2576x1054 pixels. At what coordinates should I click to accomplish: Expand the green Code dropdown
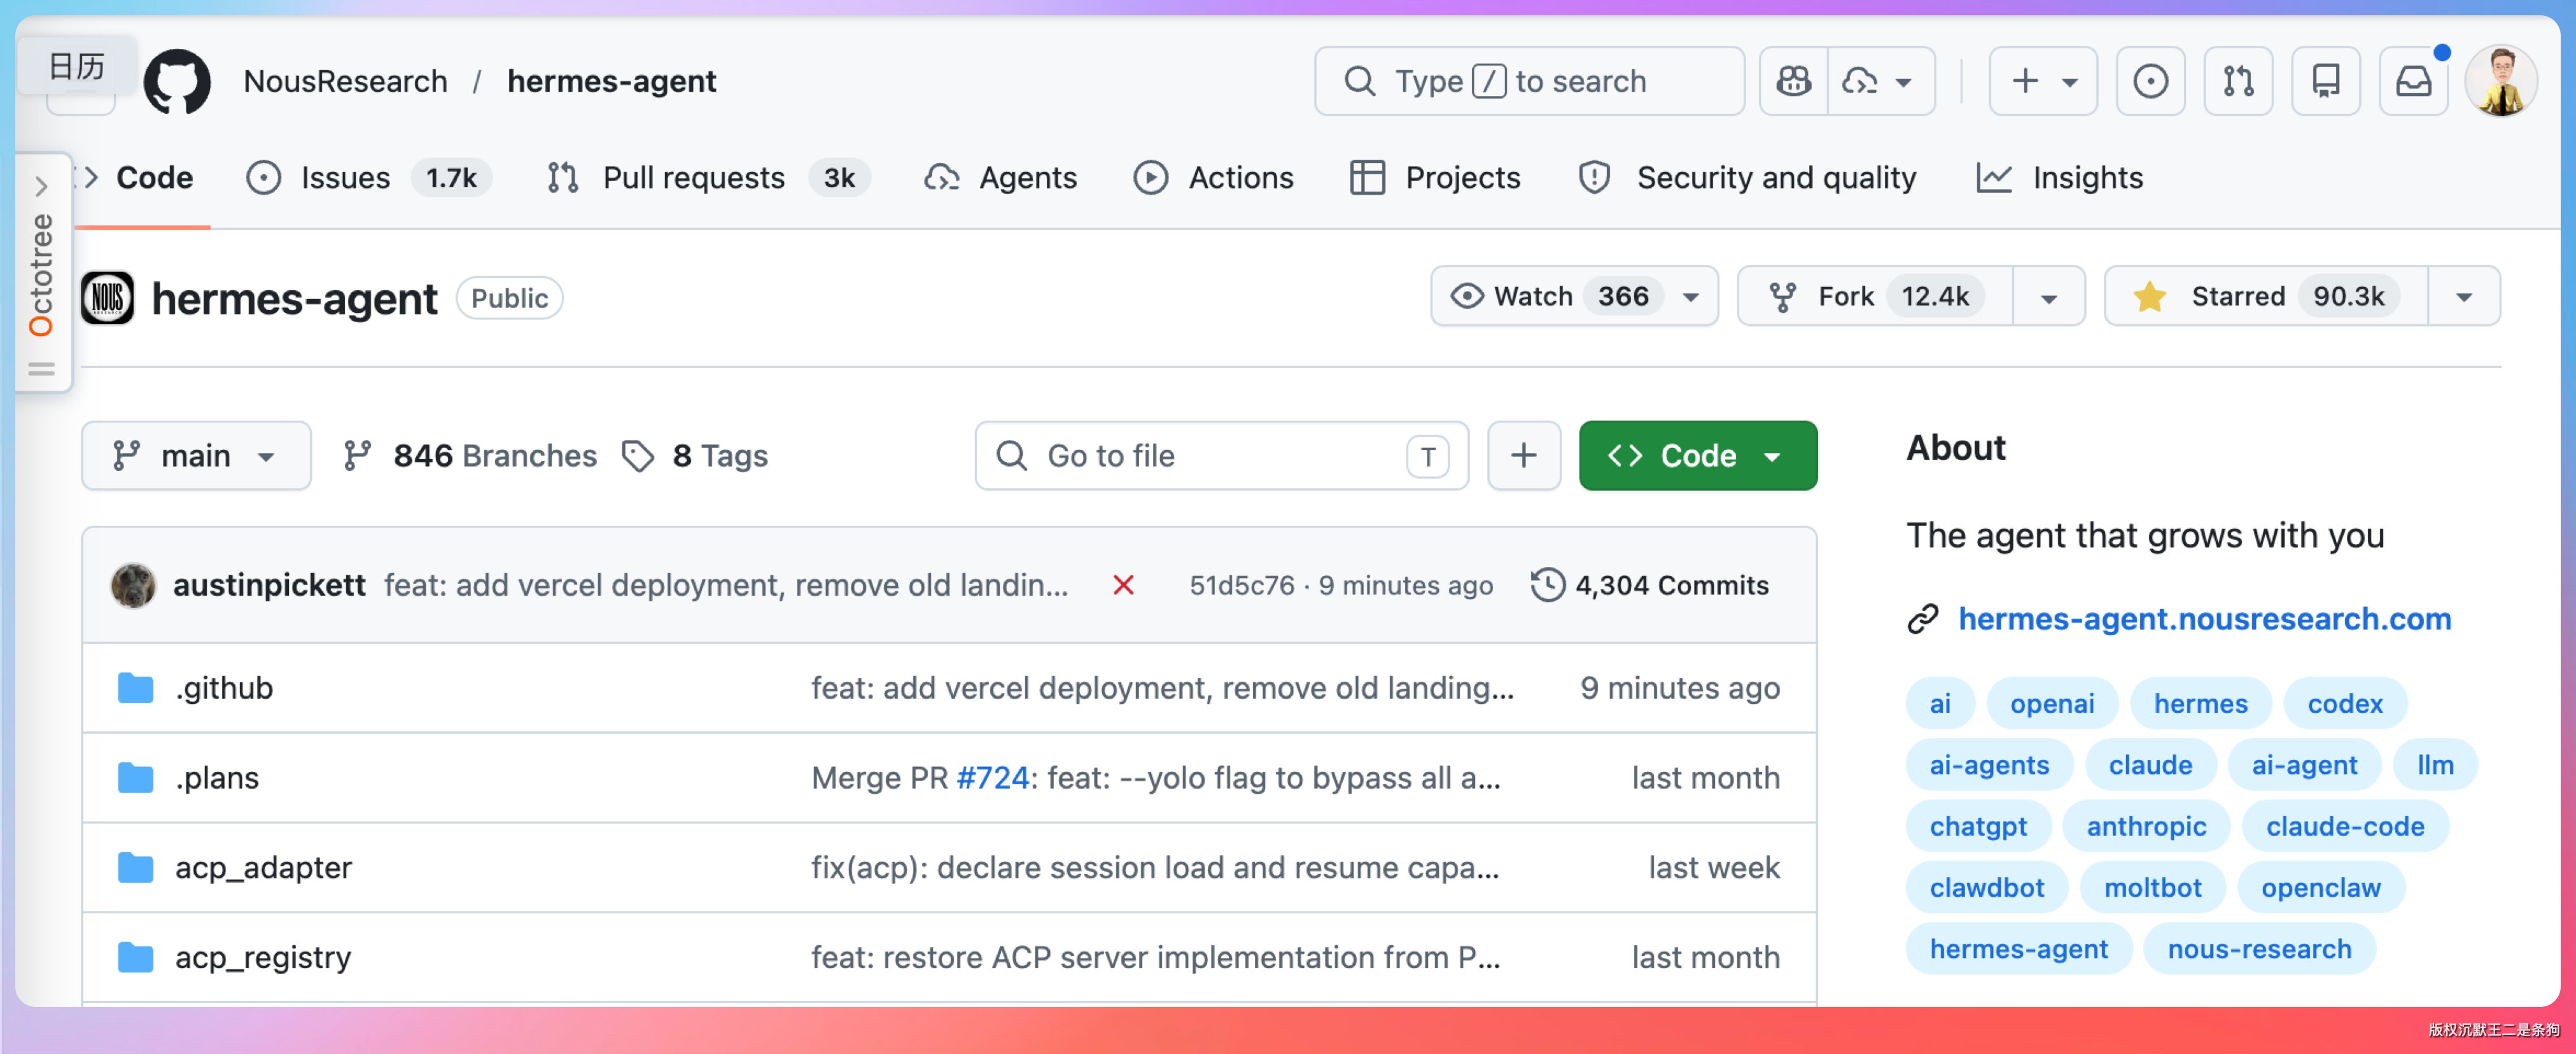pos(1697,456)
